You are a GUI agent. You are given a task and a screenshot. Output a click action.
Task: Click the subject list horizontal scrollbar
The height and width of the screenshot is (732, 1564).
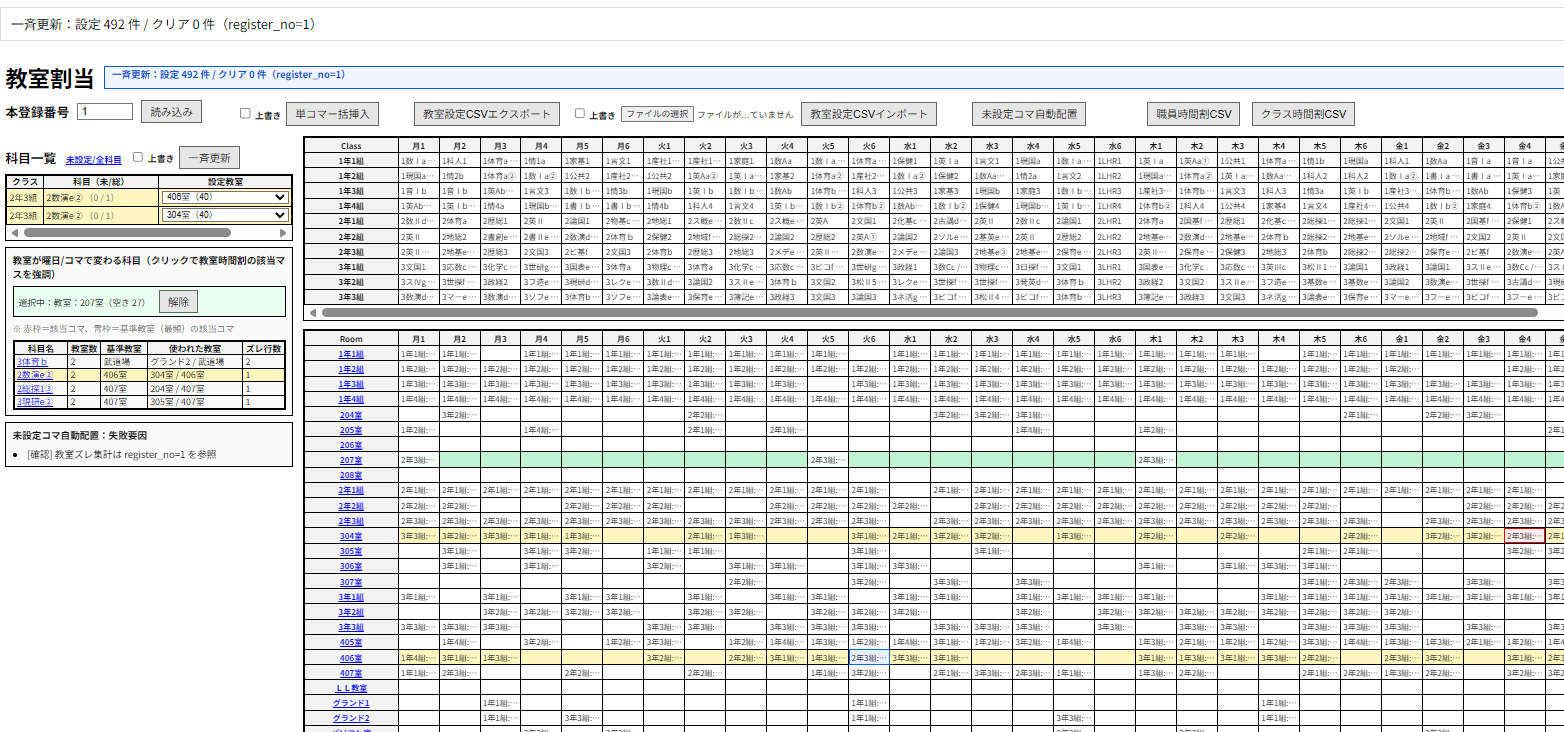(x=120, y=232)
